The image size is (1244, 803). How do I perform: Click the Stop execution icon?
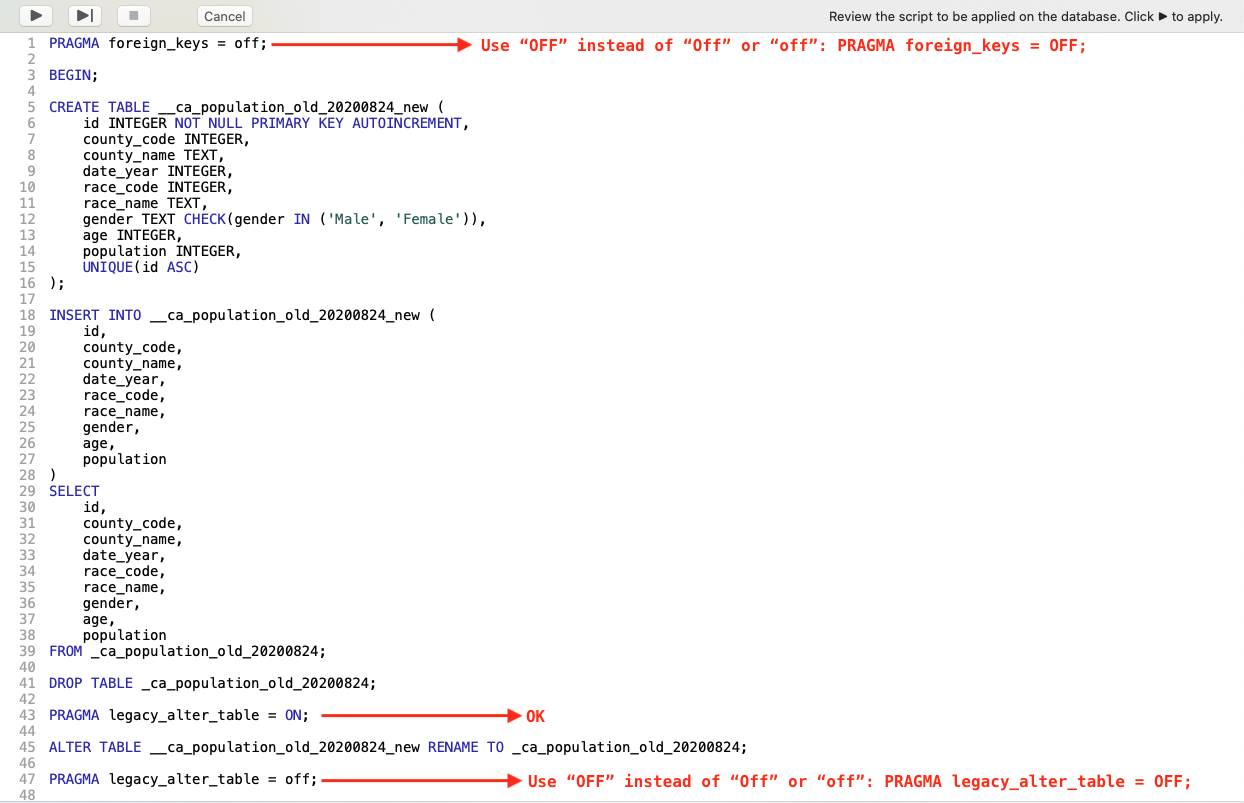(133, 15)
